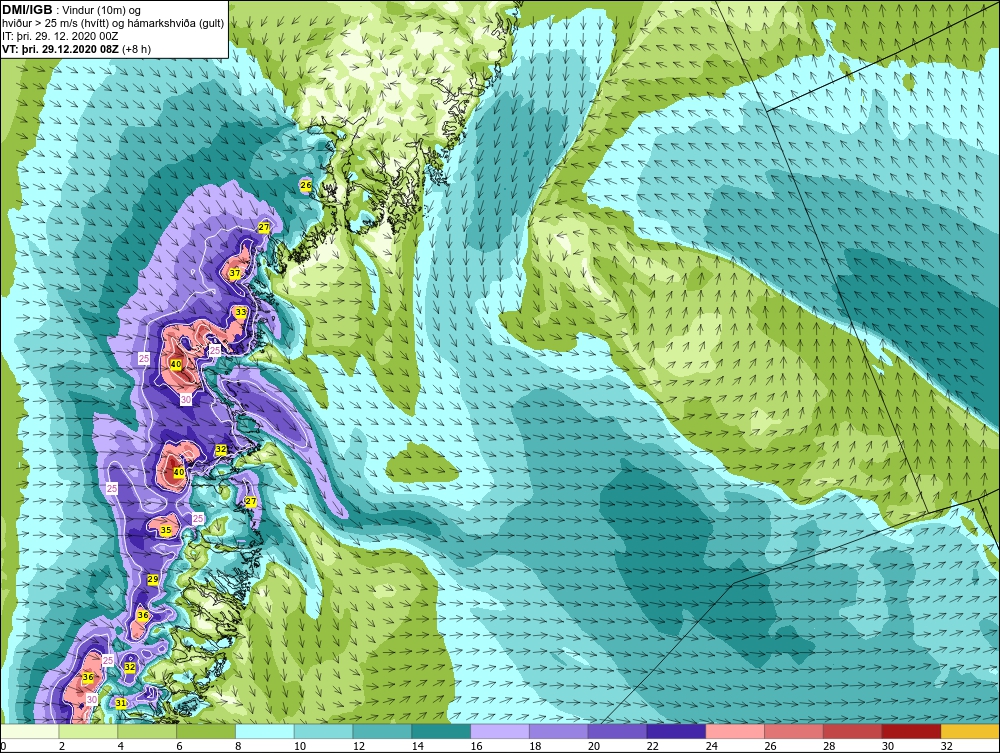Click the DMI/IGB title in the header
The image size is (1000, 753).
coord(27,10)
